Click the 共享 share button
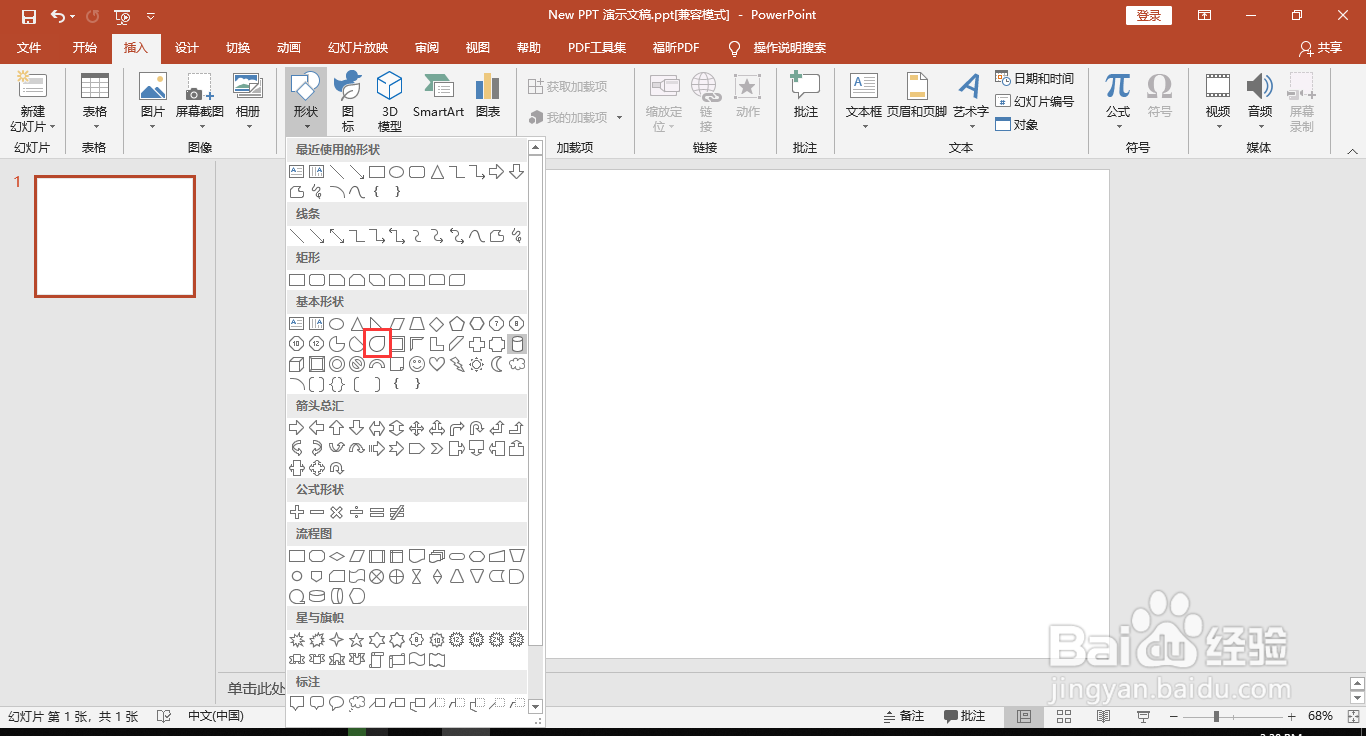Image resolution: width=1366 pixels, height=736 pixels. [1320, 47]
